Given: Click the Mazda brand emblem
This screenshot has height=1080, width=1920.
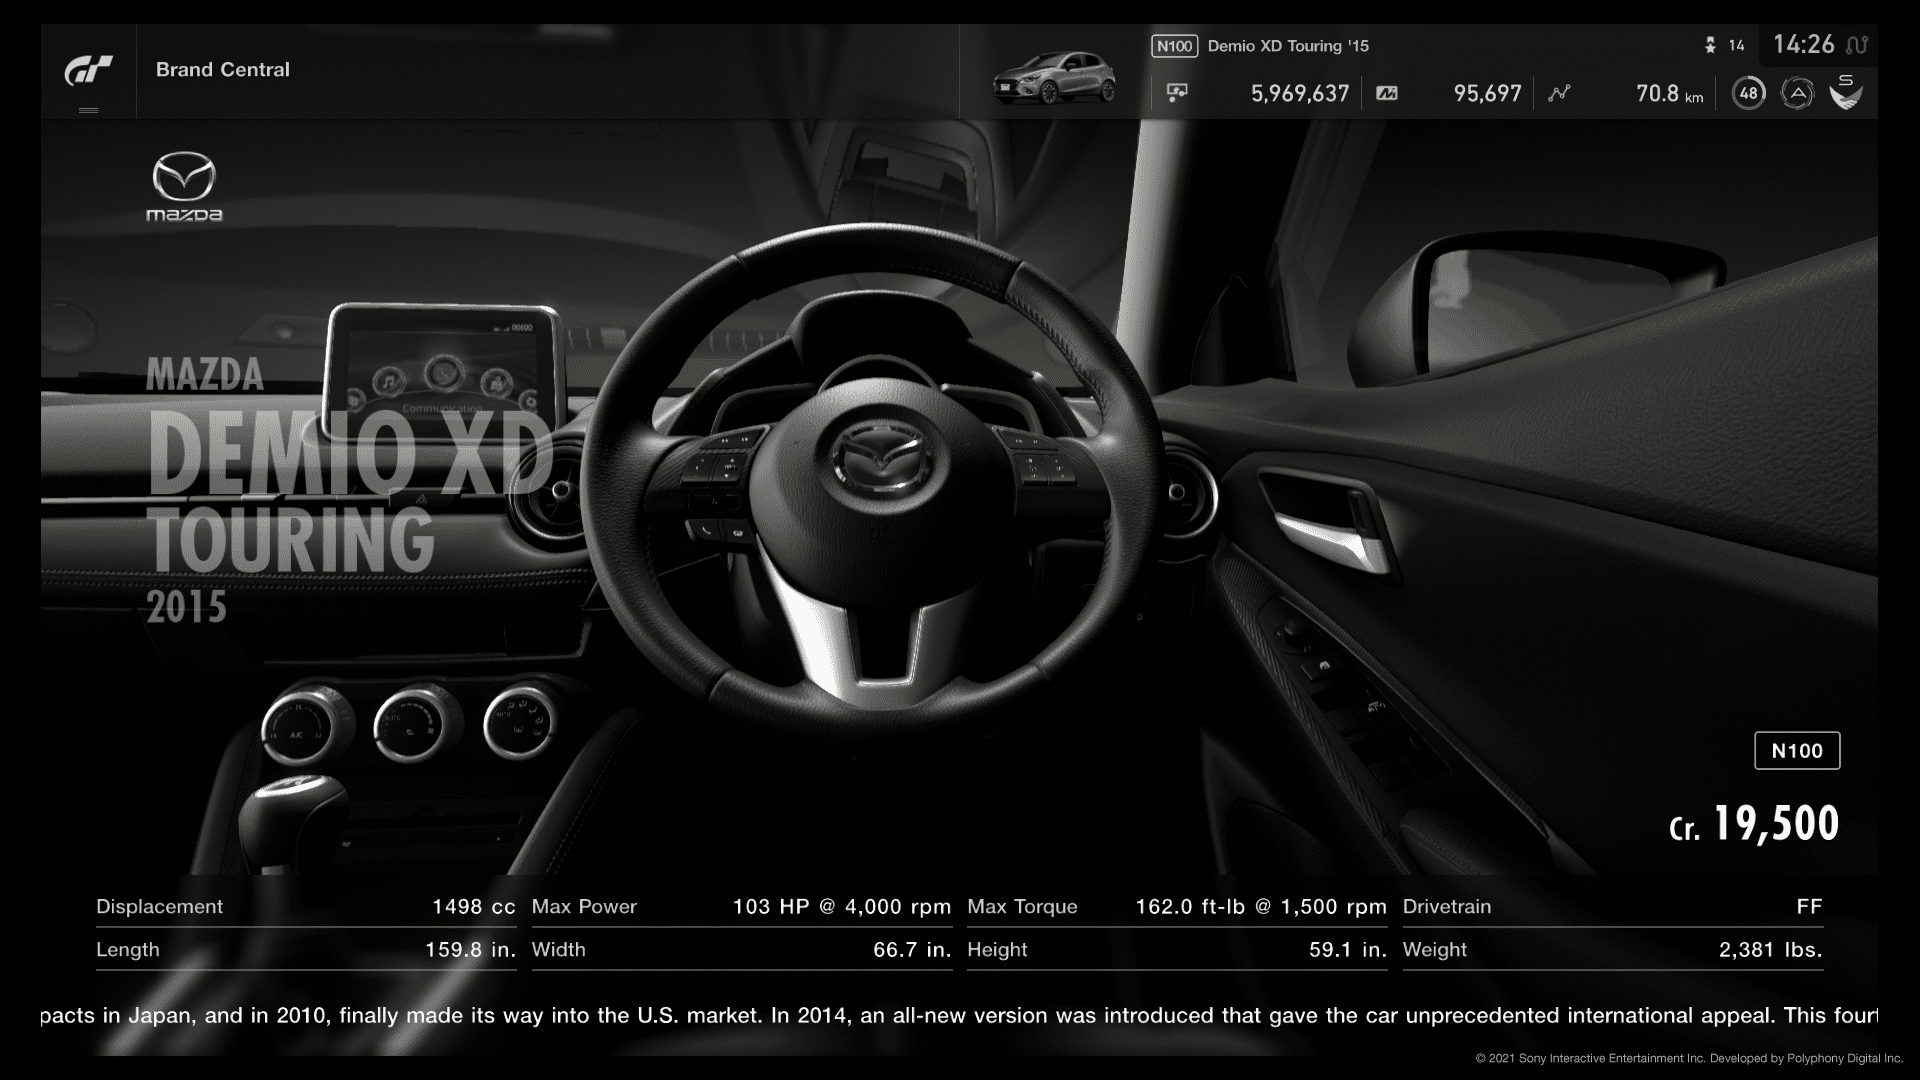Looking at the screenshot, I should [x=184, y=187].
